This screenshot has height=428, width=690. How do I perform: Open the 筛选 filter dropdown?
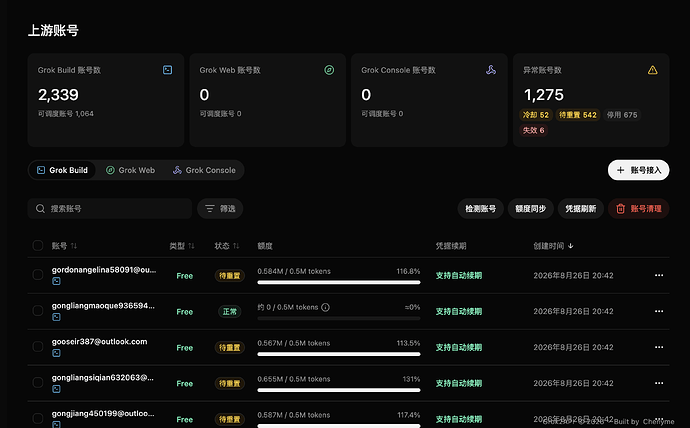click(220, 209)
